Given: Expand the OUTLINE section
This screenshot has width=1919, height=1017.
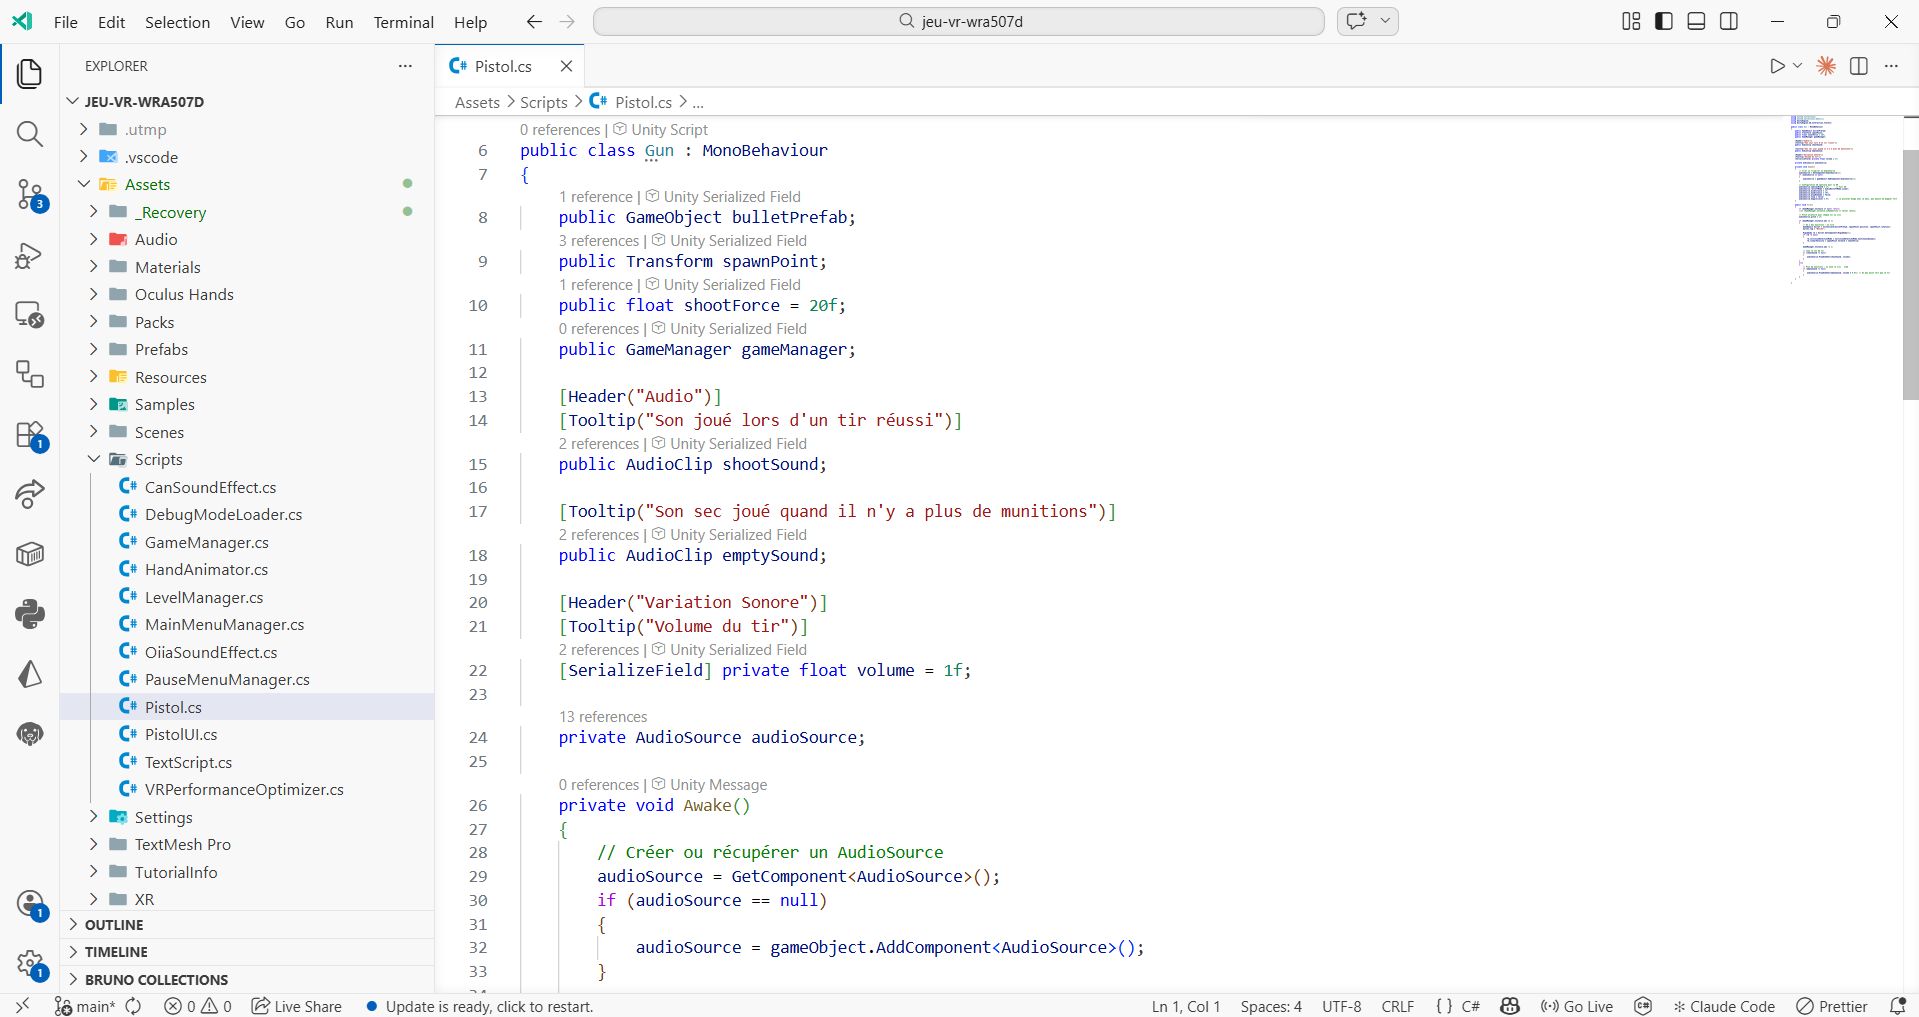Looking at the screenshot, I should [114, 925].
